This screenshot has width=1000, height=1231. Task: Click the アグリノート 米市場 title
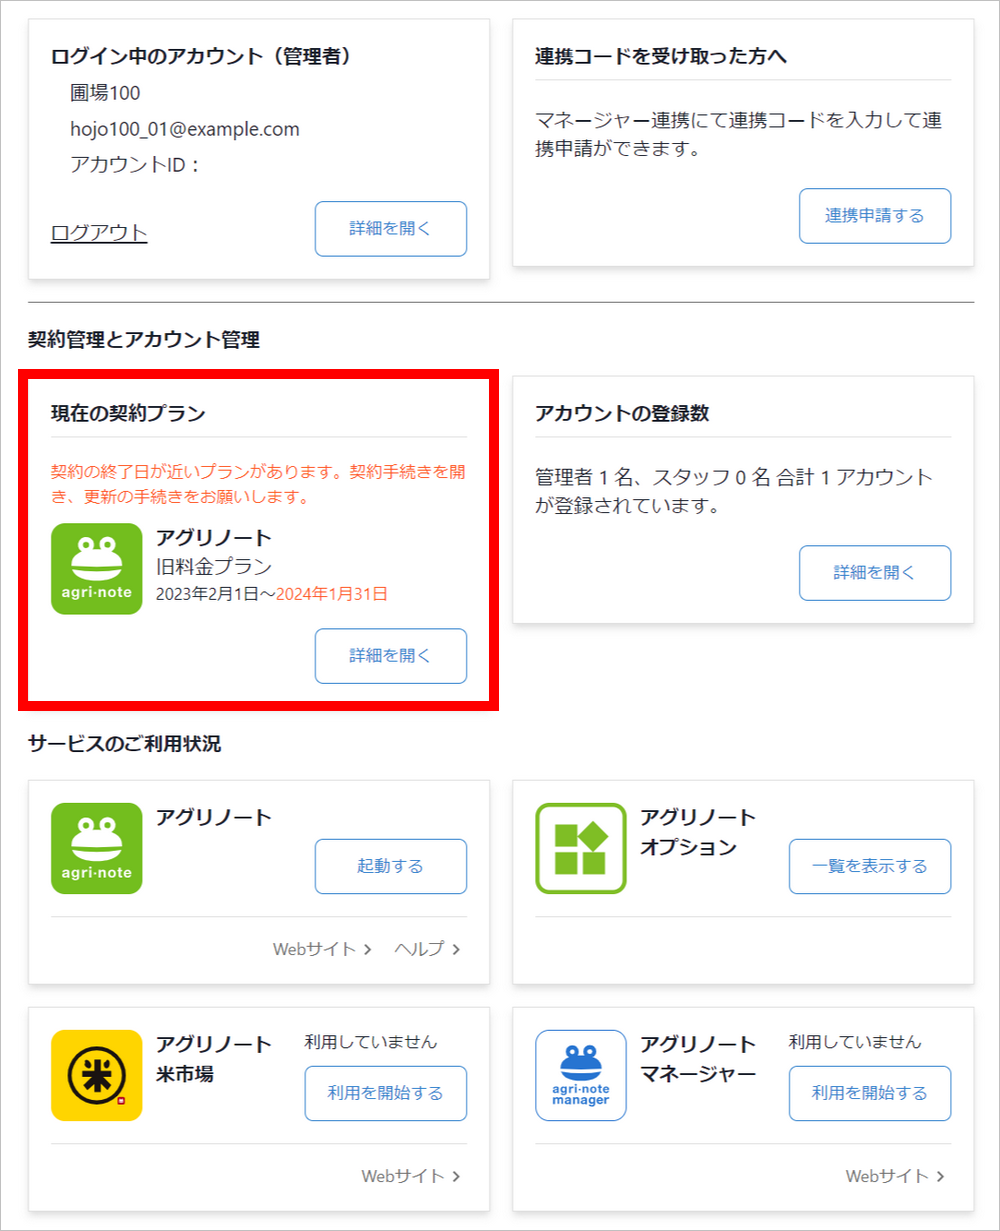[214, 1060]
